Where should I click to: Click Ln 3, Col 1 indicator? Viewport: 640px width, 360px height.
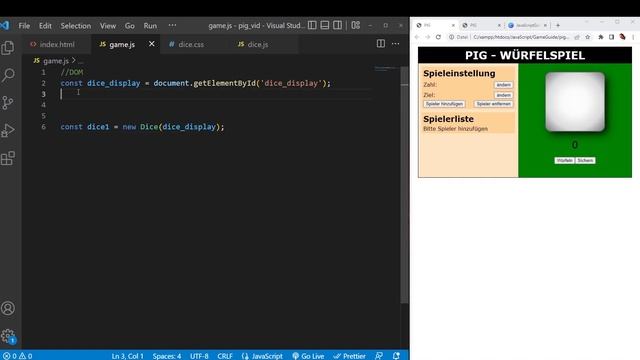(127, 356)
